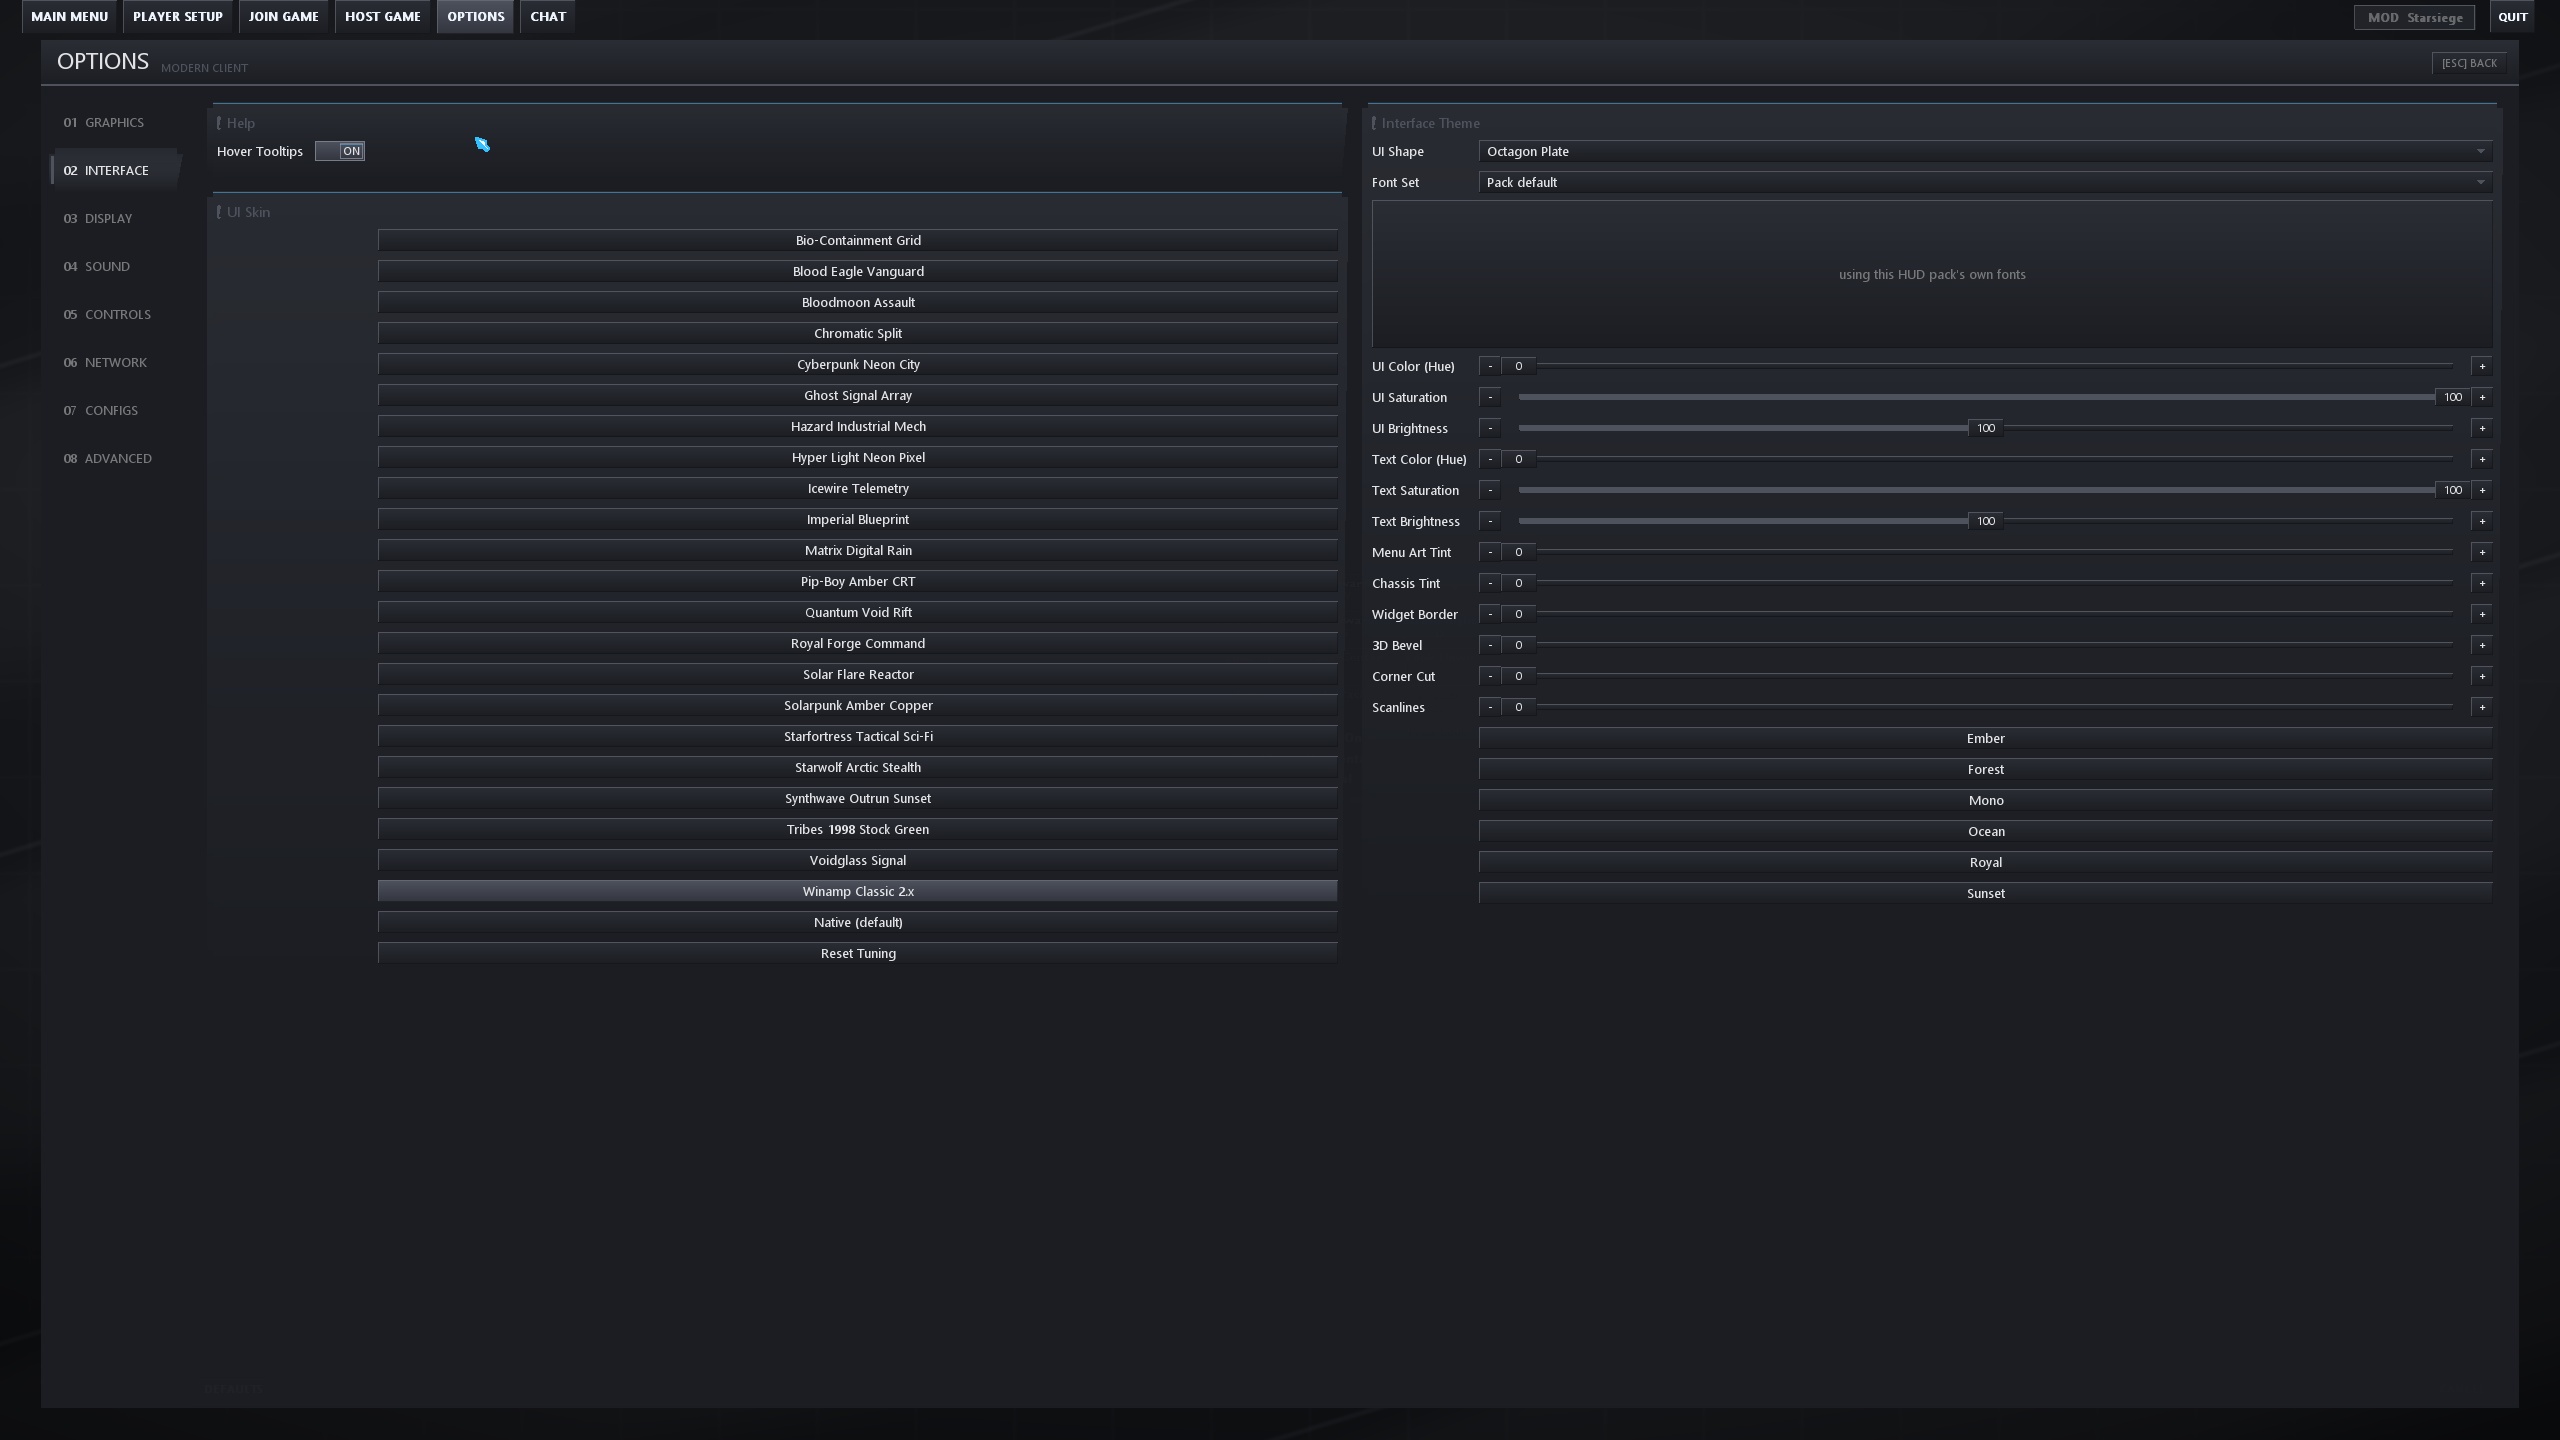Apply the Blood Eagle Vanguard skin
This screenshot has width=2560, height=1440.
[858, 271]
